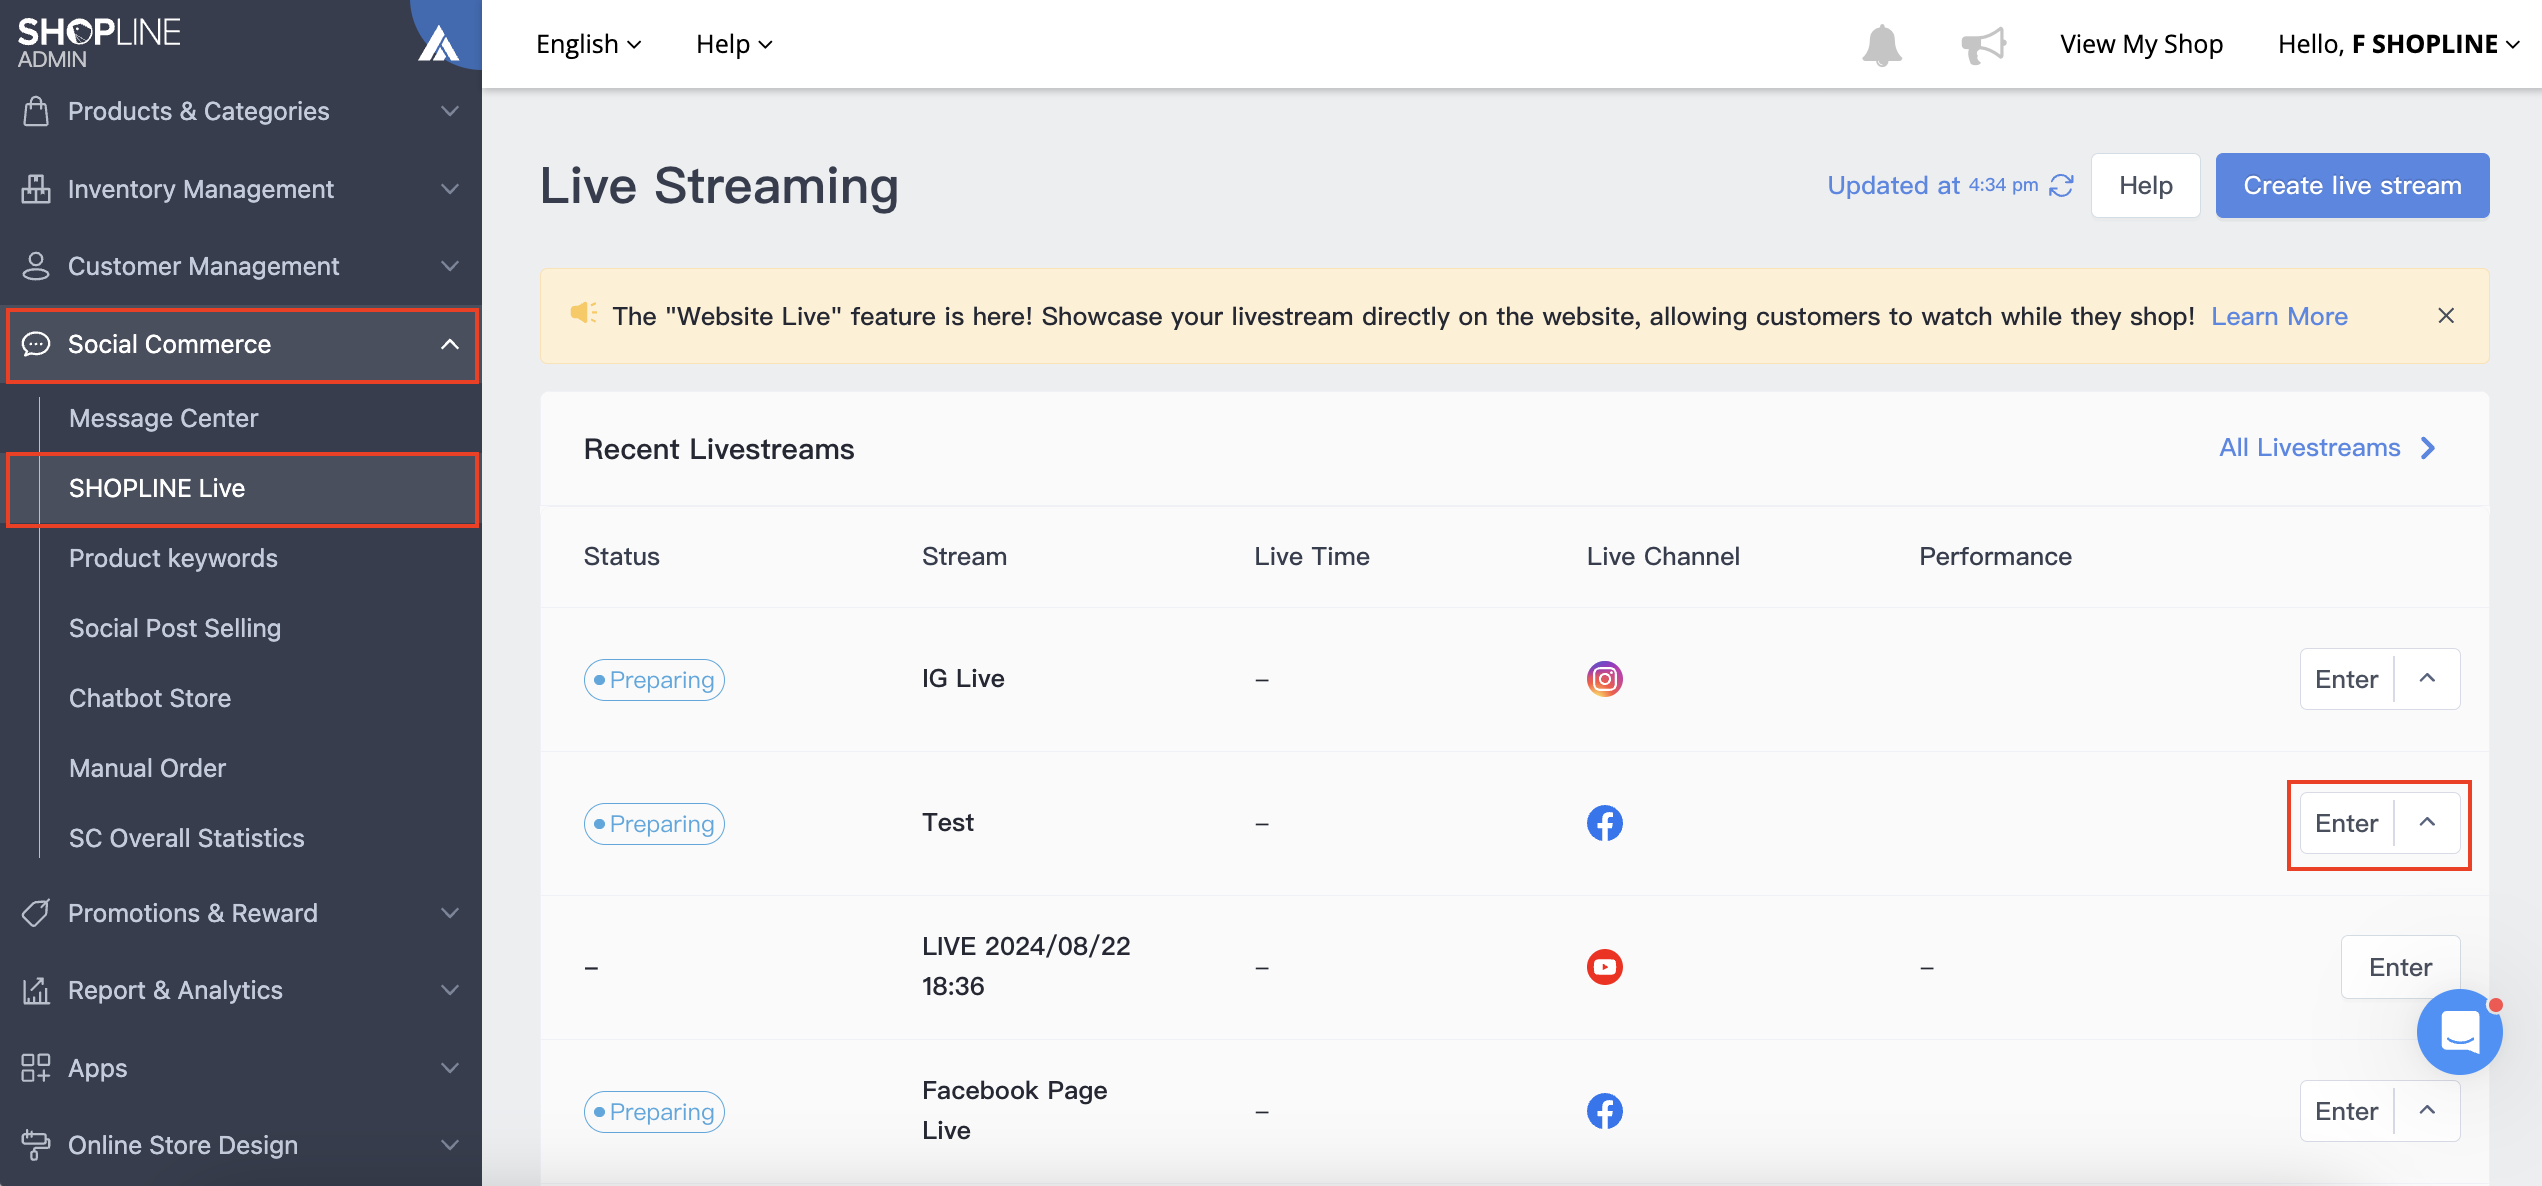The height and width of the screenshot is (1186, 2542).
Task: Expand Promotions & Reward menu
Action: 450,913
